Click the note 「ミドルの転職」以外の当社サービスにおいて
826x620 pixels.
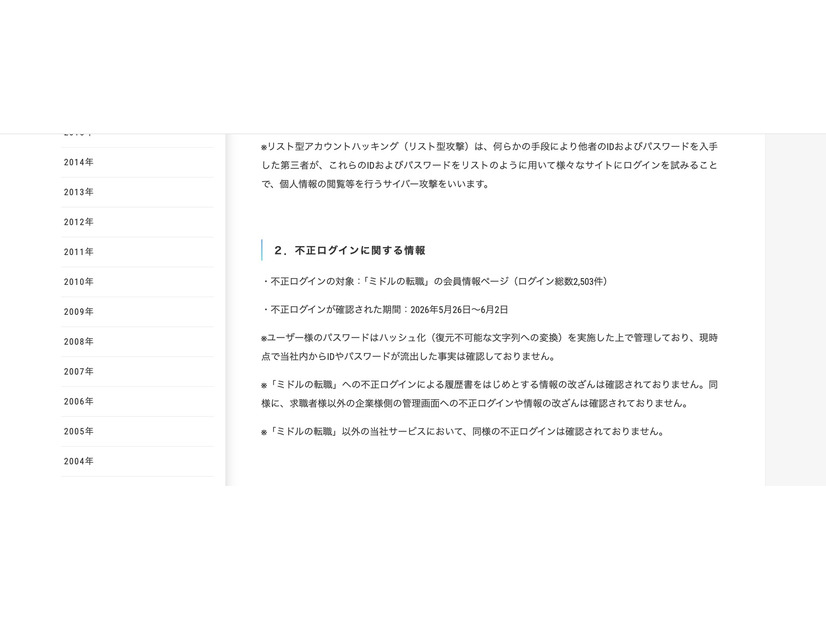point(463,432)
